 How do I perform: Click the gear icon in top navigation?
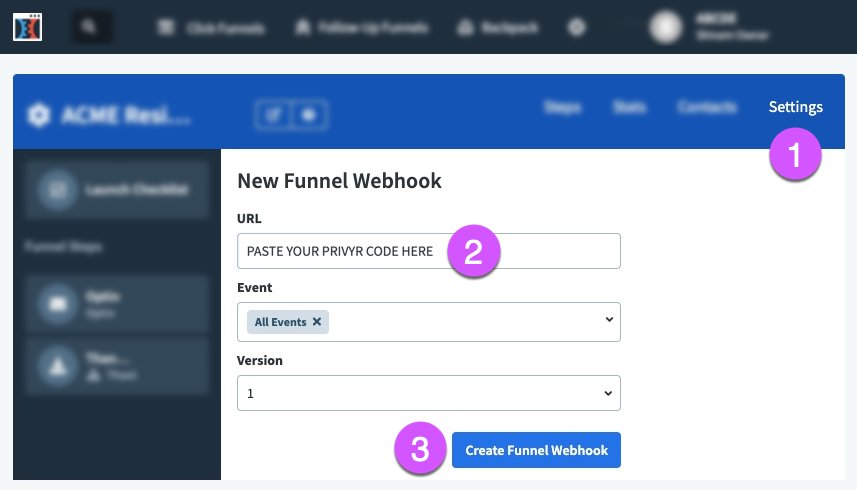pyautogui.click(x=576, y=28)
